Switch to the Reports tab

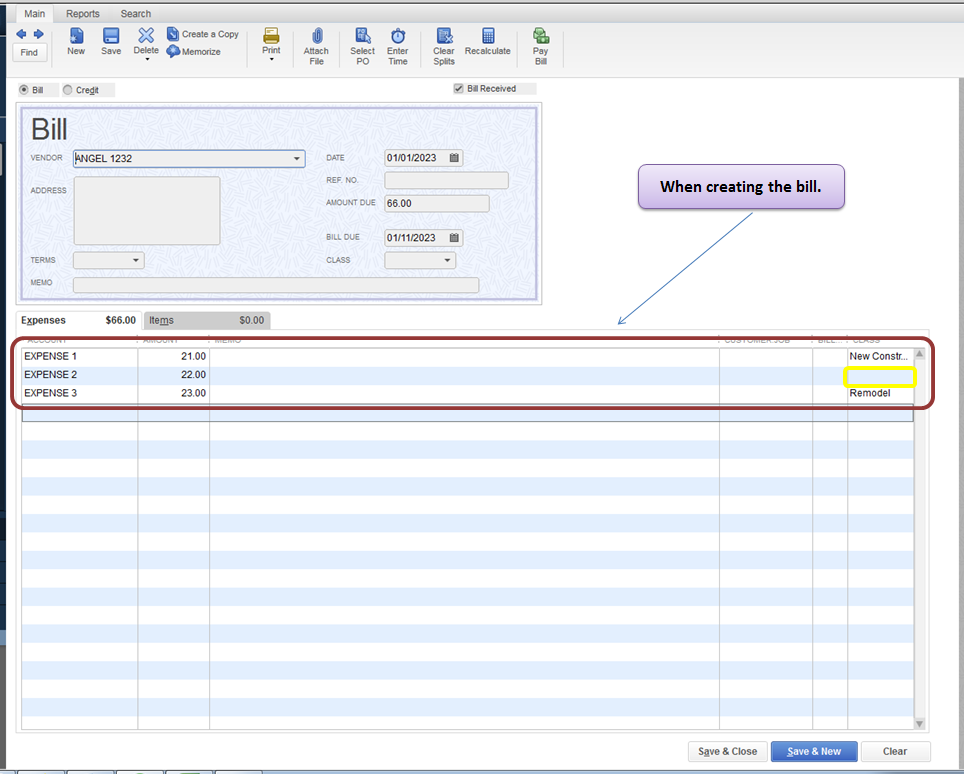point(83,14)
